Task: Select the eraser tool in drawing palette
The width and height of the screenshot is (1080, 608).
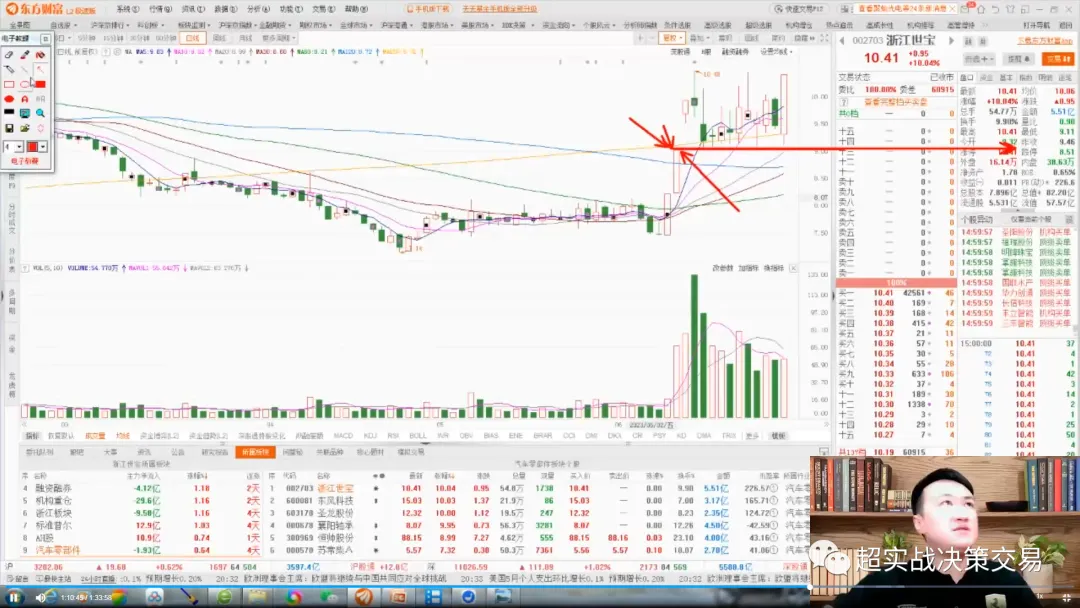Action: click(x=9, y=54)
